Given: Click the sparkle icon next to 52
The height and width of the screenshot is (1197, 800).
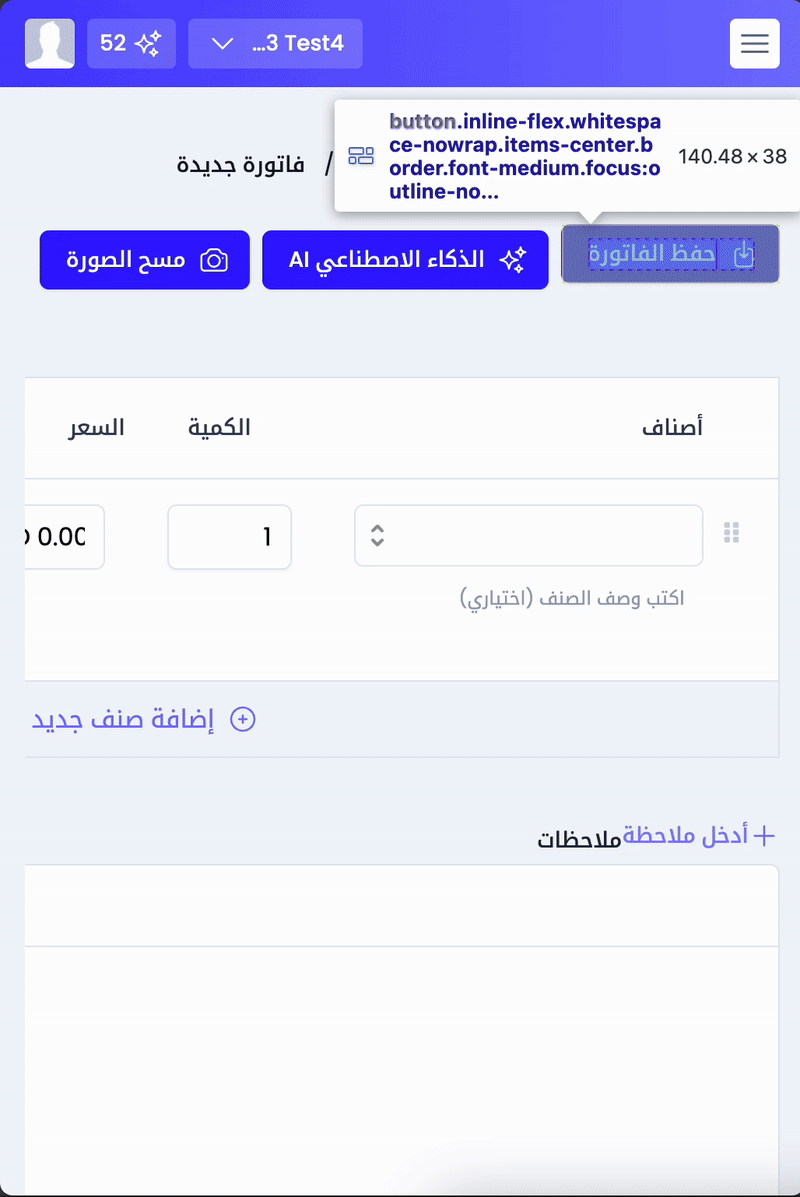Looking at the screenshot, I should point(149,44).
